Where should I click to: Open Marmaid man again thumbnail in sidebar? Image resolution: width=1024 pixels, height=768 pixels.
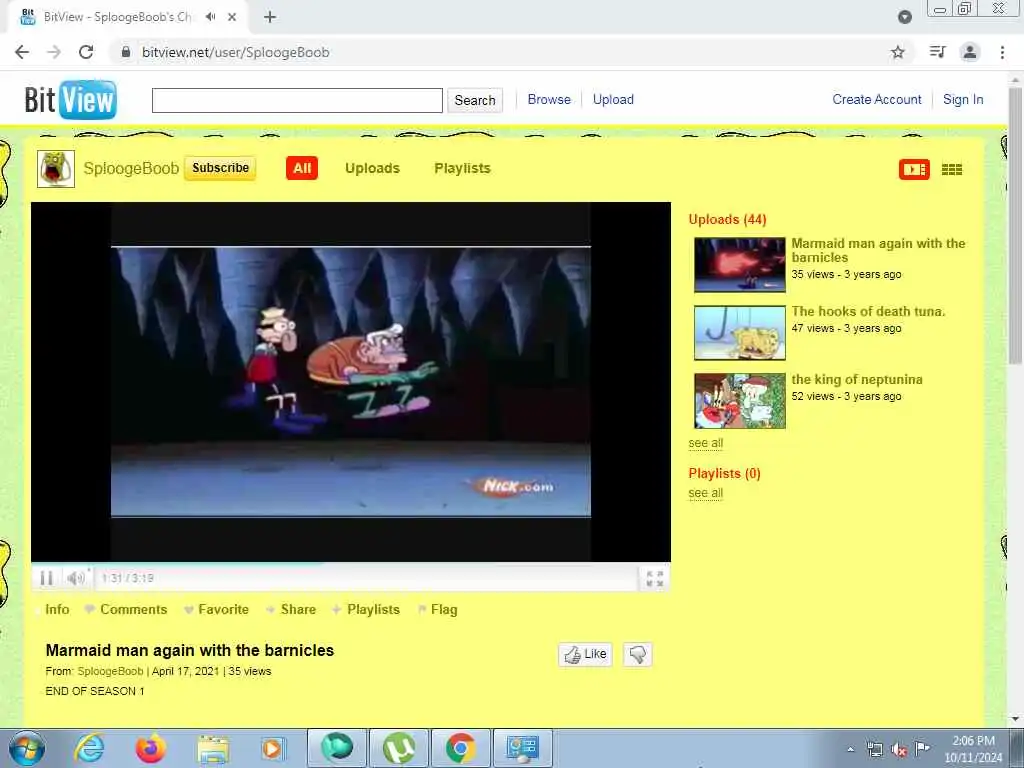739,264
